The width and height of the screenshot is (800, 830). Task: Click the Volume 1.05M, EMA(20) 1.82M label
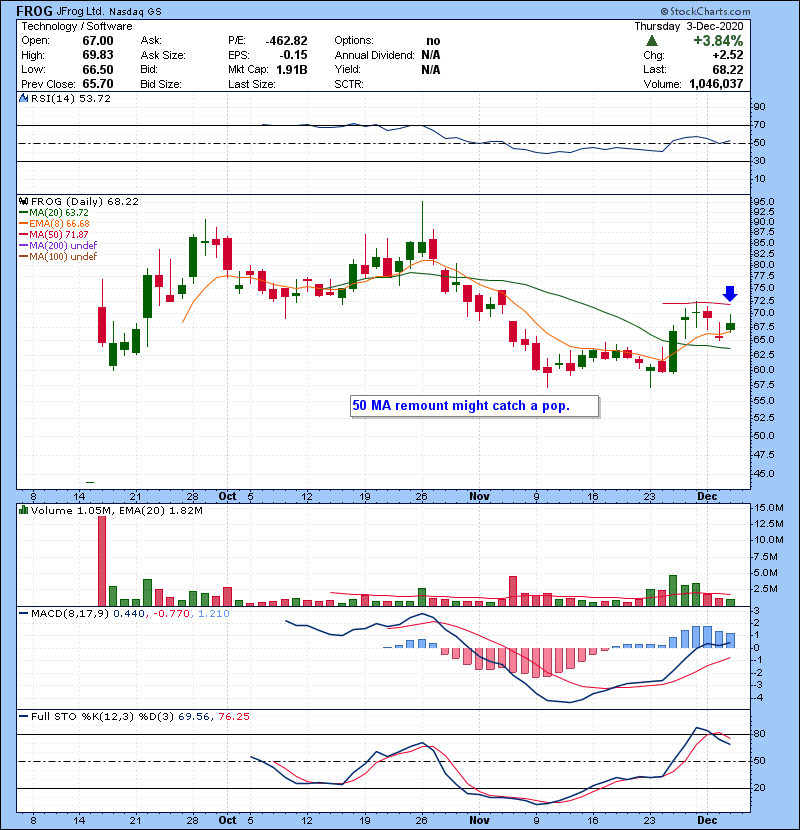[116, 511]
